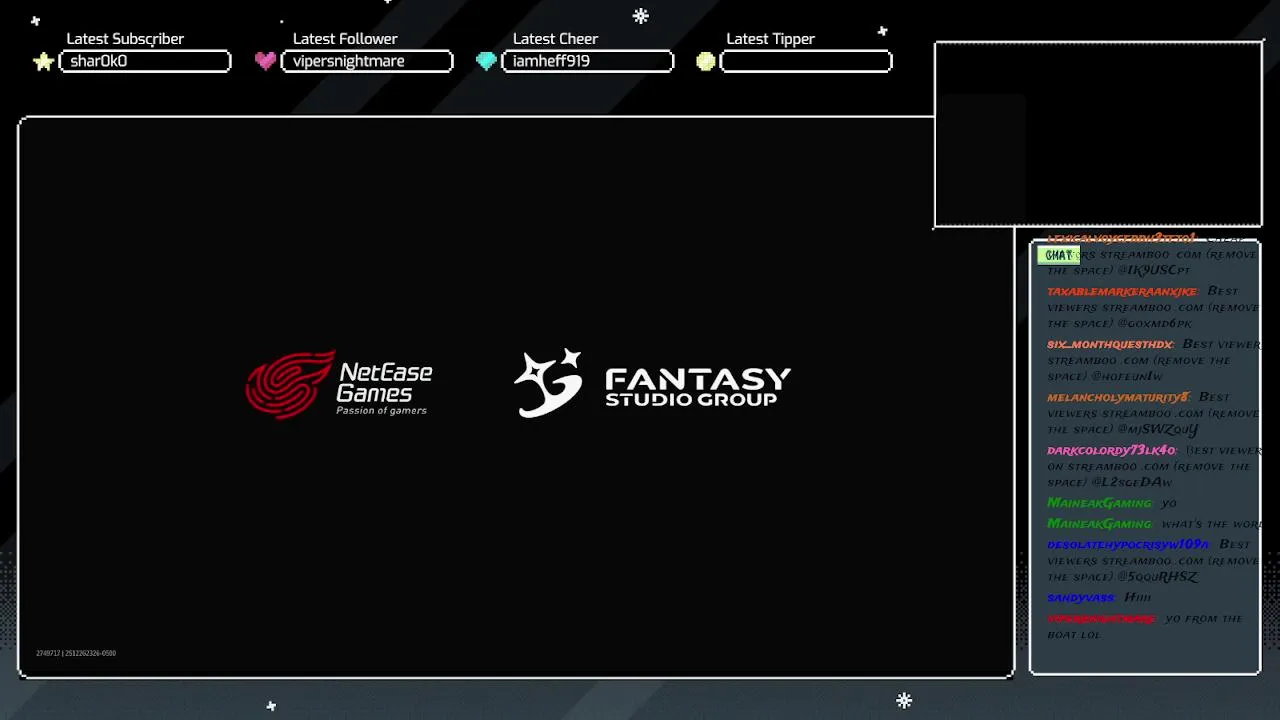
Task: Click the Latest Follower label
Action: click(x=345, y=39)
